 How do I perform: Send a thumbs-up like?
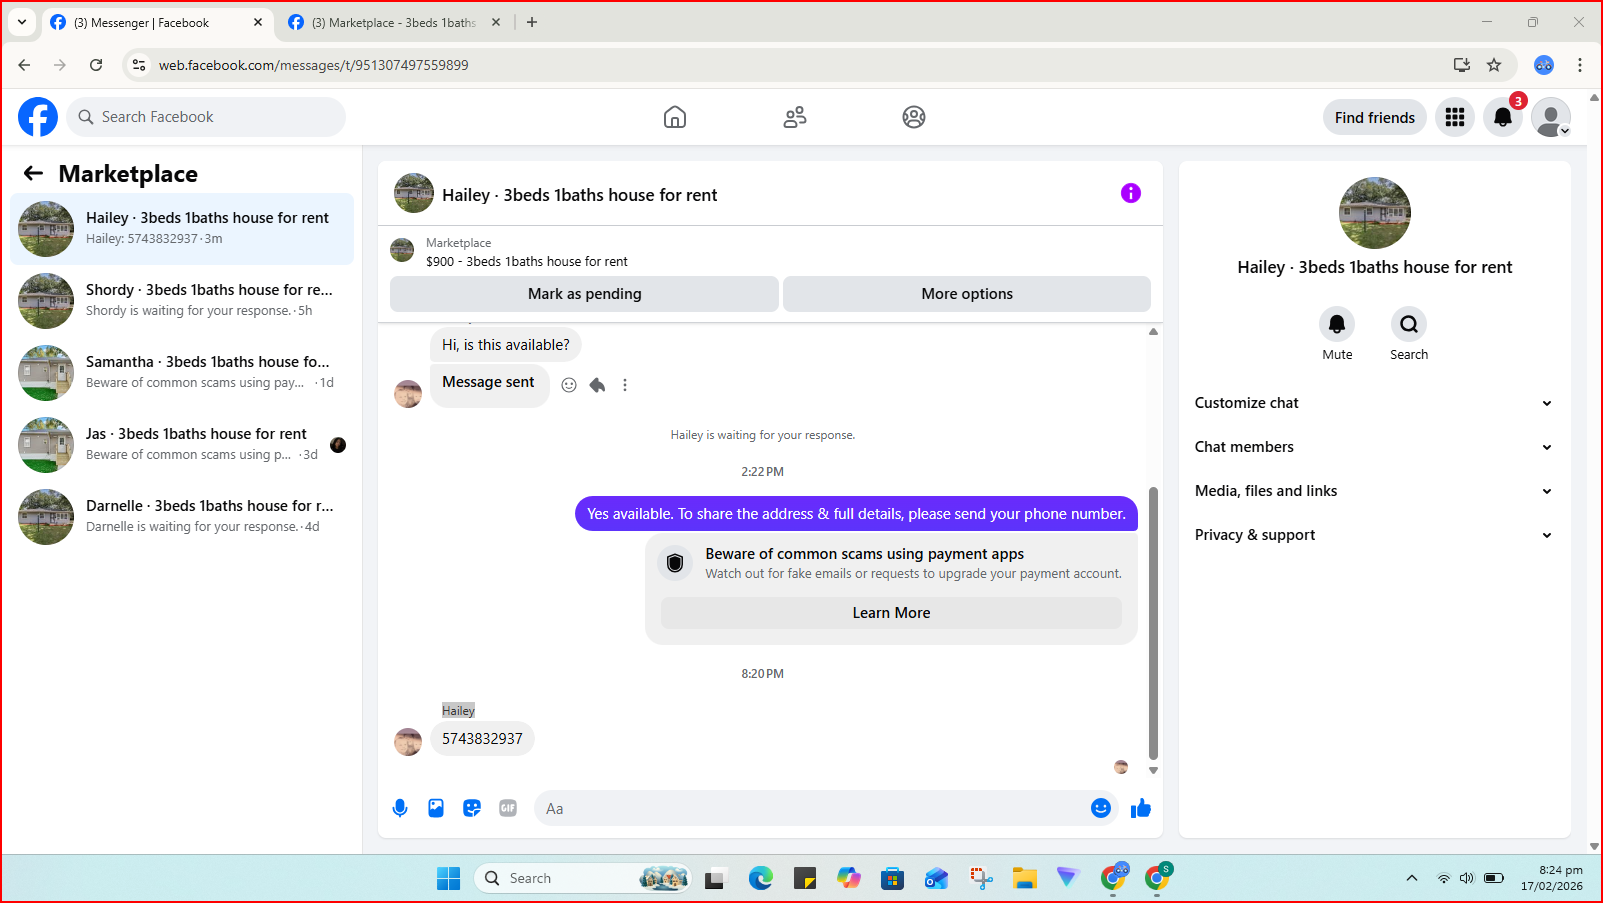pos(1141,808)
